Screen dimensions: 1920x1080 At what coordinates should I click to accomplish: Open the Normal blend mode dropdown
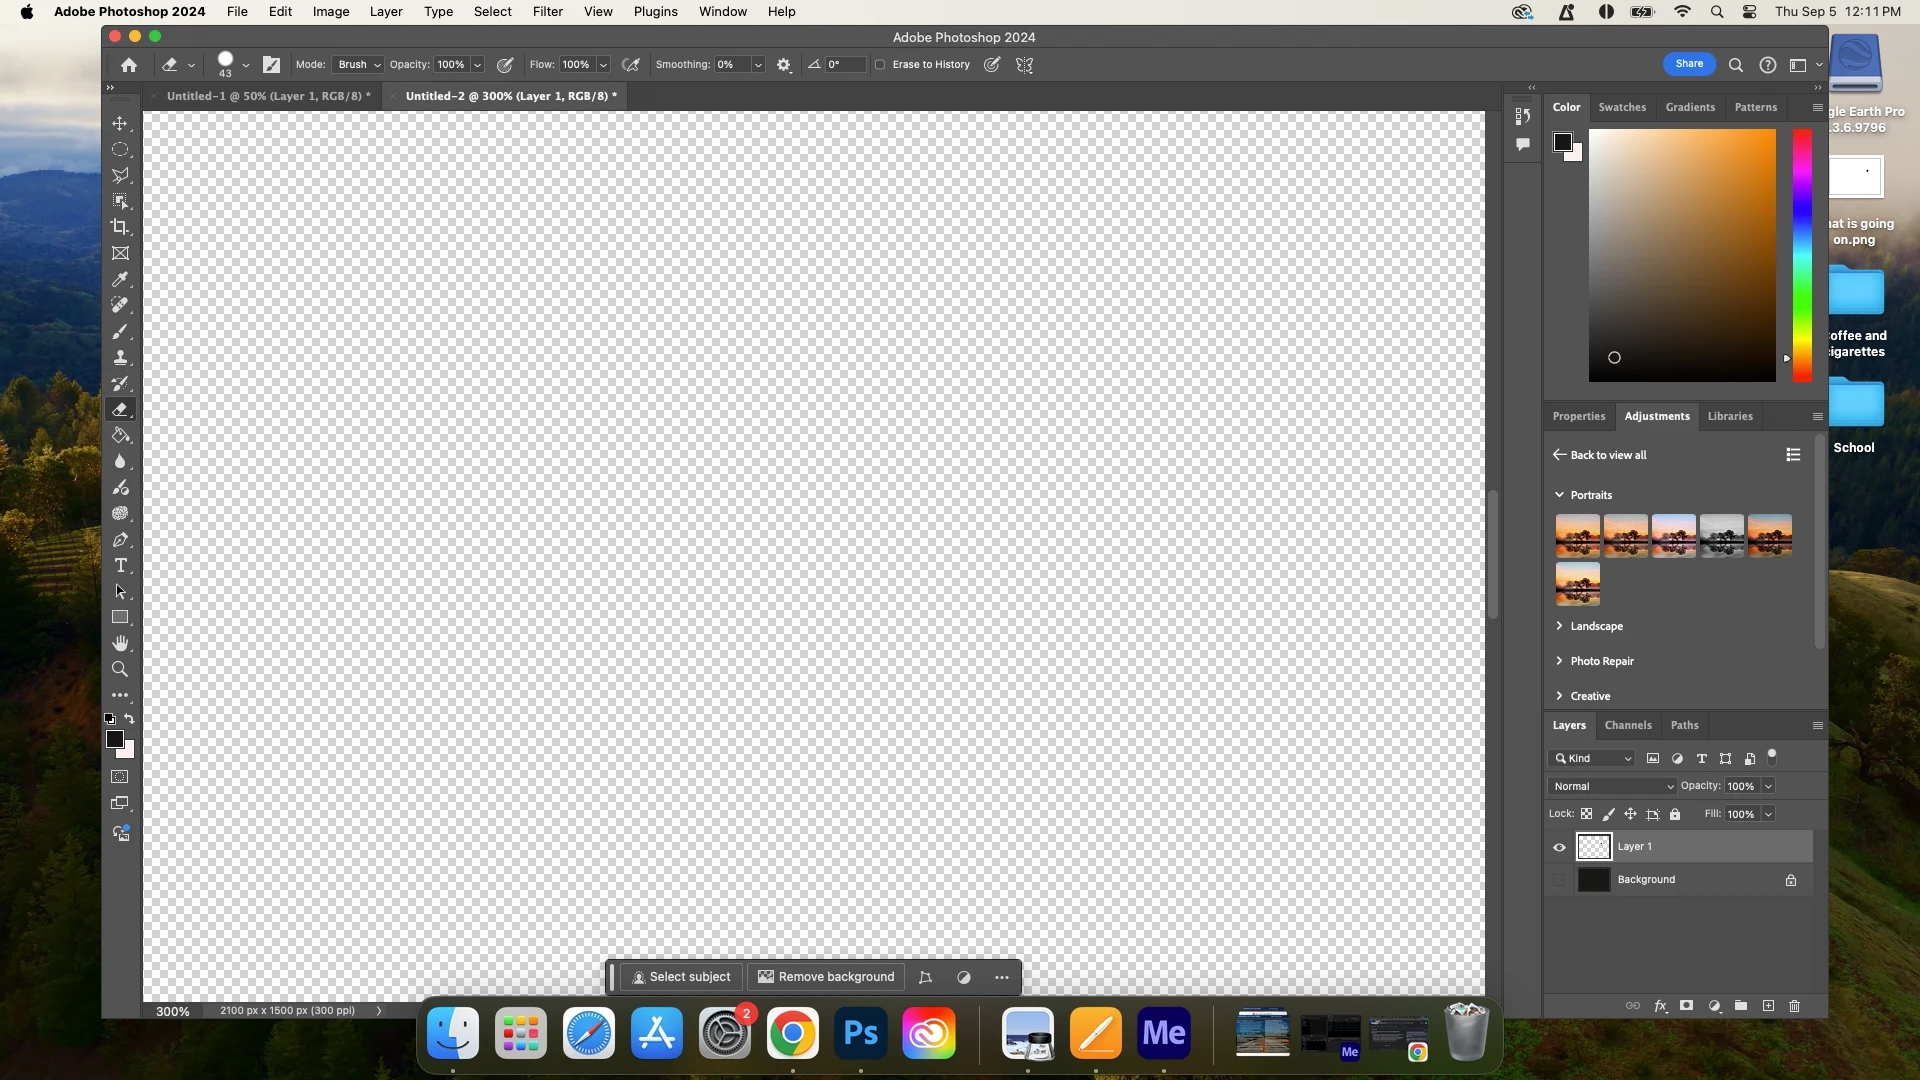[1612, 786]
